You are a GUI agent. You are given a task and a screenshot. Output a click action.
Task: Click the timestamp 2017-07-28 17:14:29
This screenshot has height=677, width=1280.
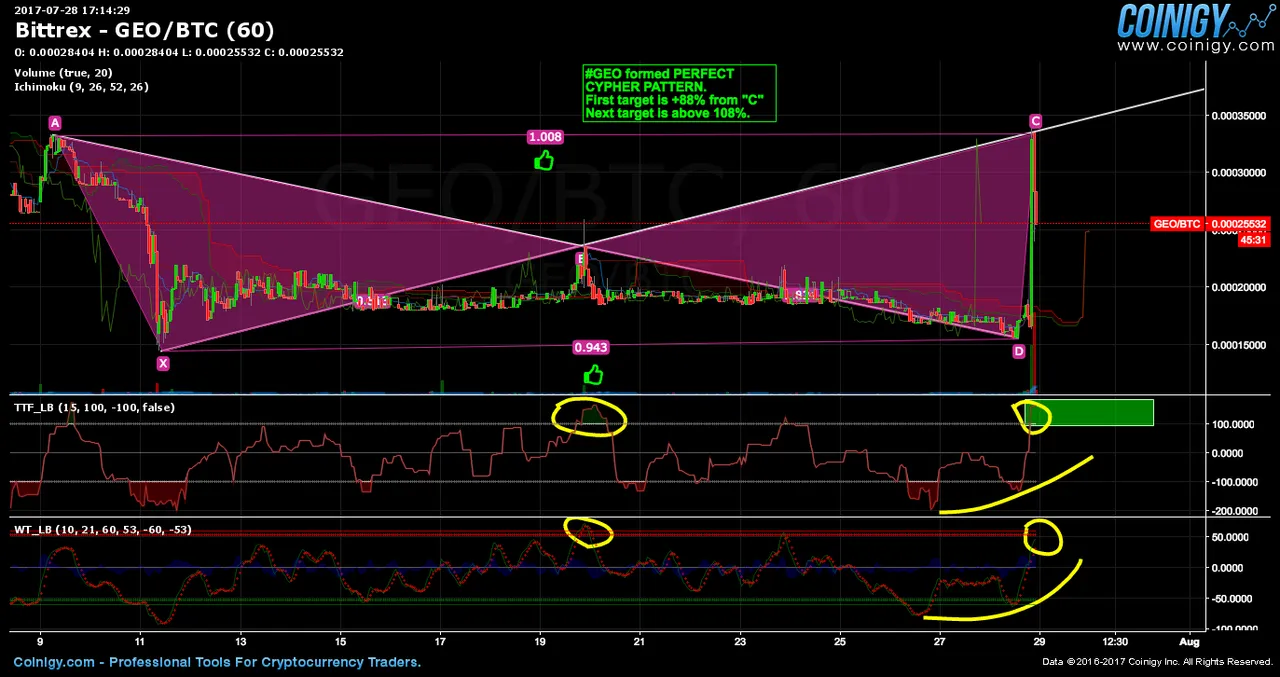click(72, 10)
